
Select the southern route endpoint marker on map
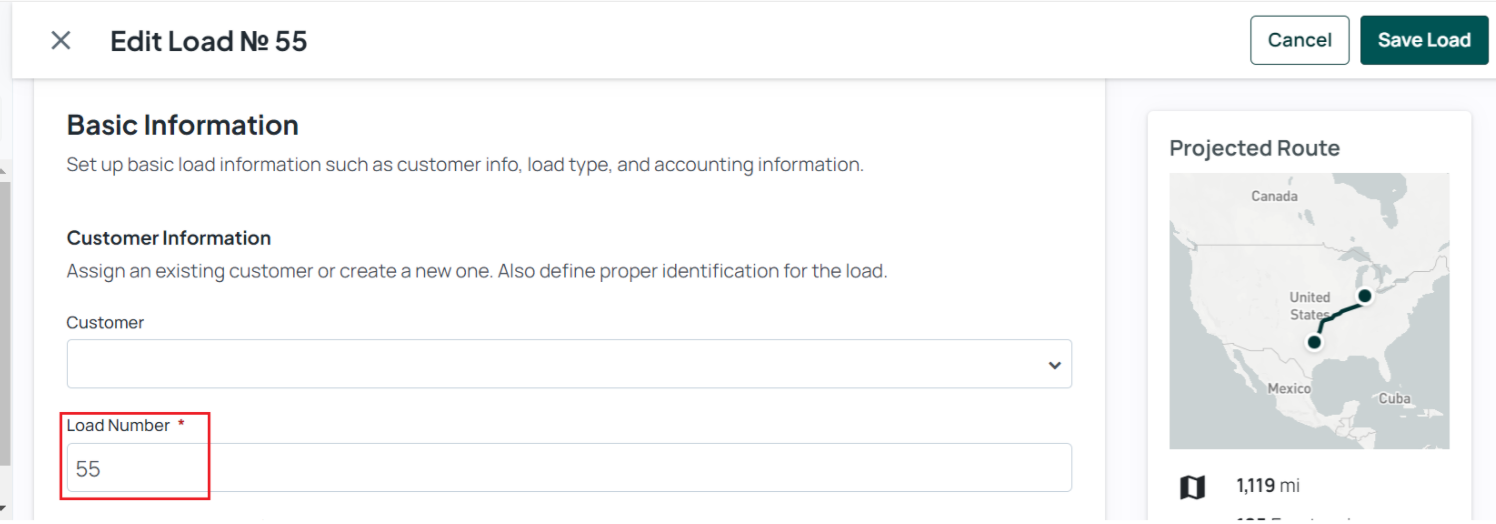(x=1315, y=342)
